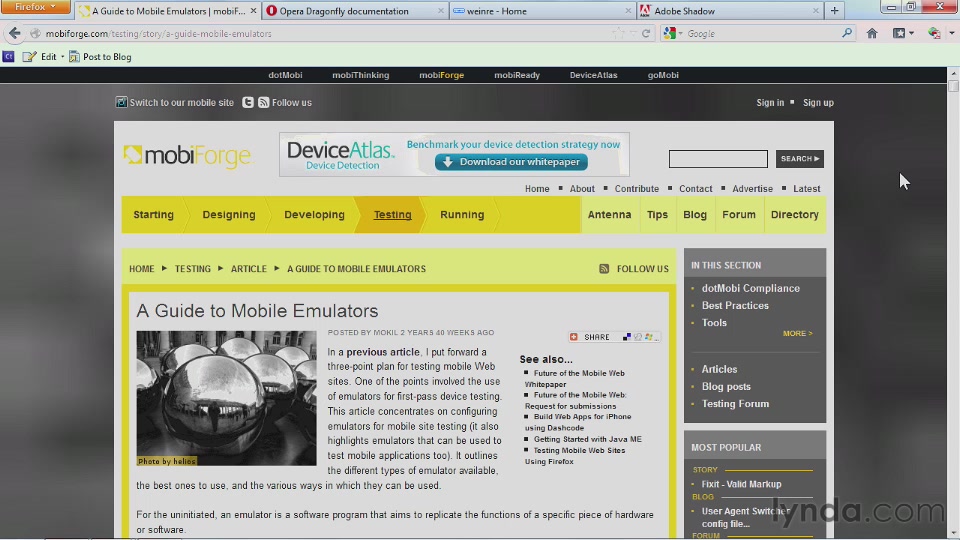Open the URL history dropdown arrow

point(633,34)
